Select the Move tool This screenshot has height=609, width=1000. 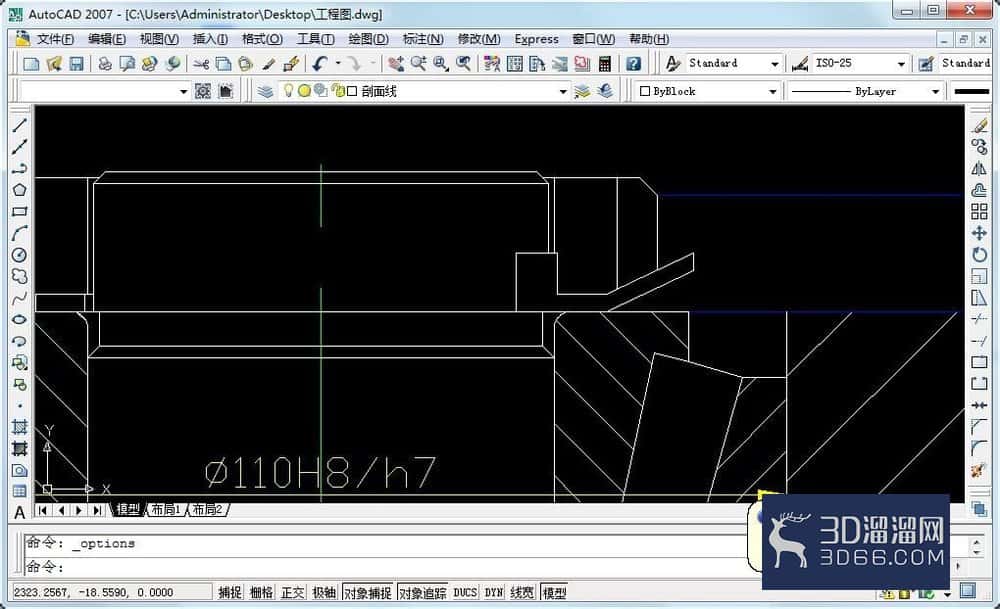pos(979,233)
